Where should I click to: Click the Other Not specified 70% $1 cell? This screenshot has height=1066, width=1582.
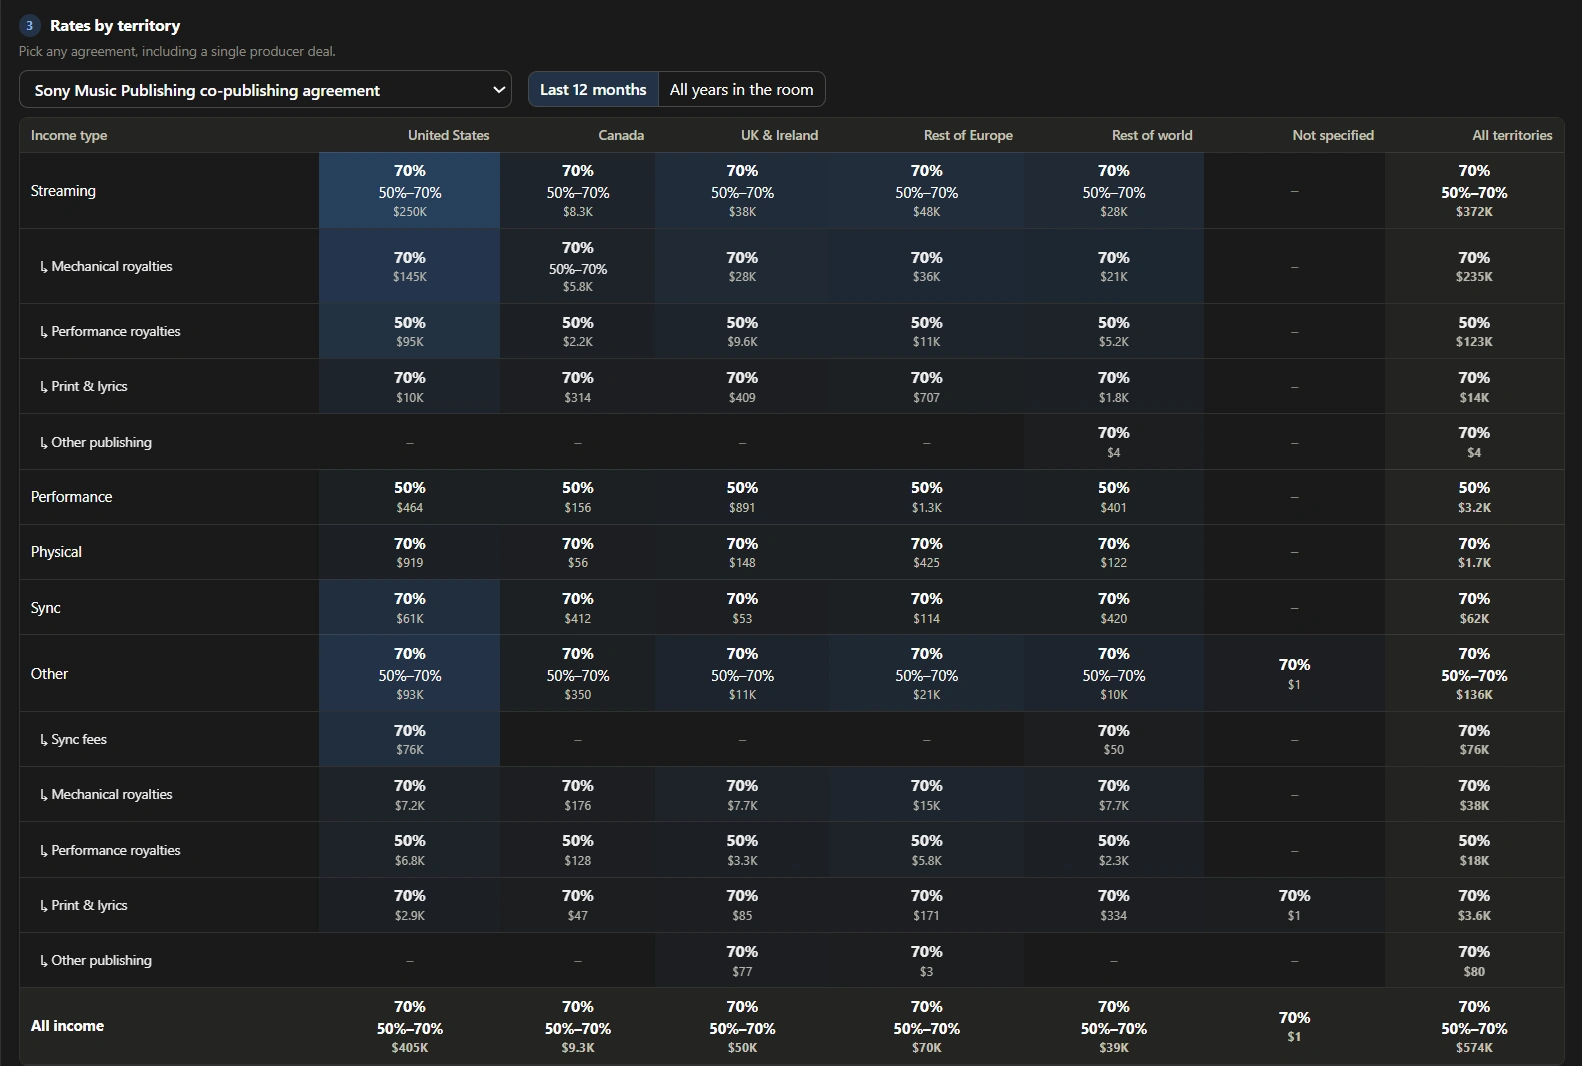(1294, 674)
